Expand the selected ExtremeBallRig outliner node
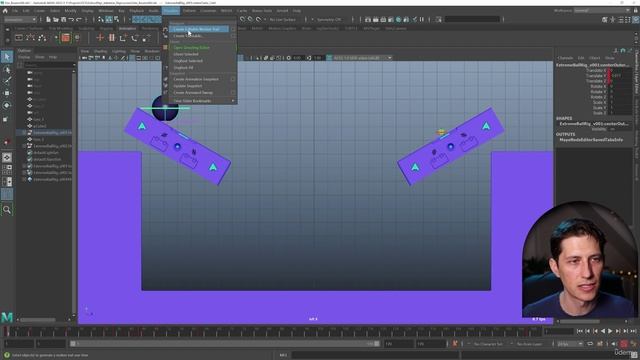Screen dimensions: 640x360 24,133
